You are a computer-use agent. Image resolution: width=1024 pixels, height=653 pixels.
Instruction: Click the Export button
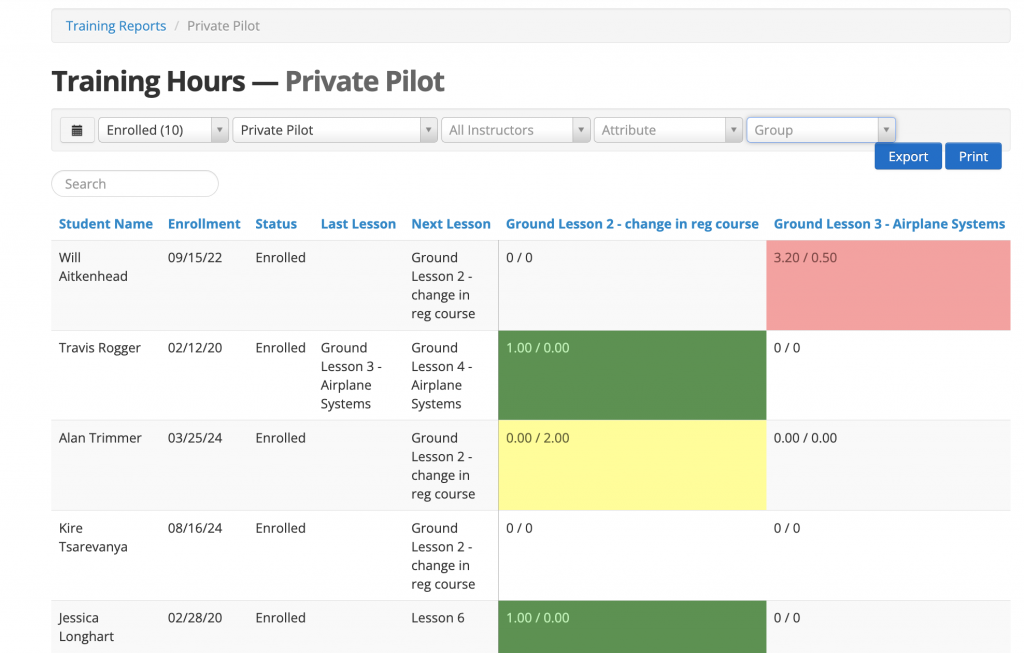[x=907, y=156]
